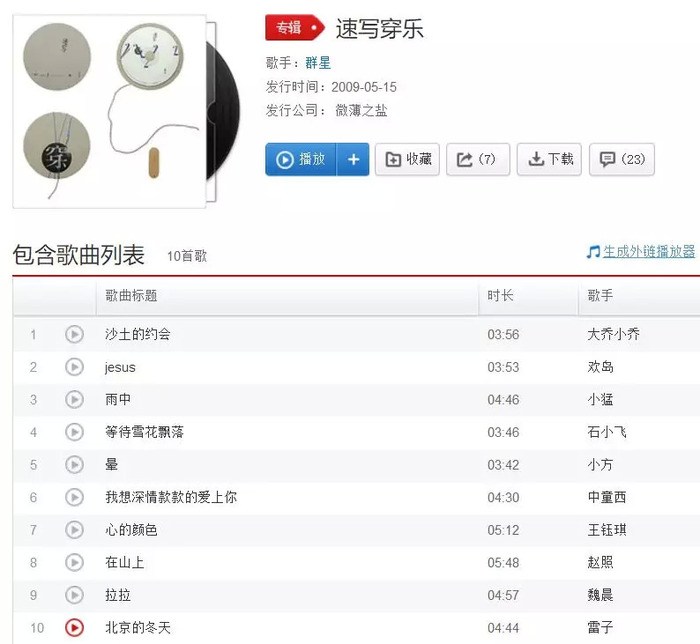Screen dimensions: 700x644
Task: Click the 收藏 favorite button
Action: 407,159
